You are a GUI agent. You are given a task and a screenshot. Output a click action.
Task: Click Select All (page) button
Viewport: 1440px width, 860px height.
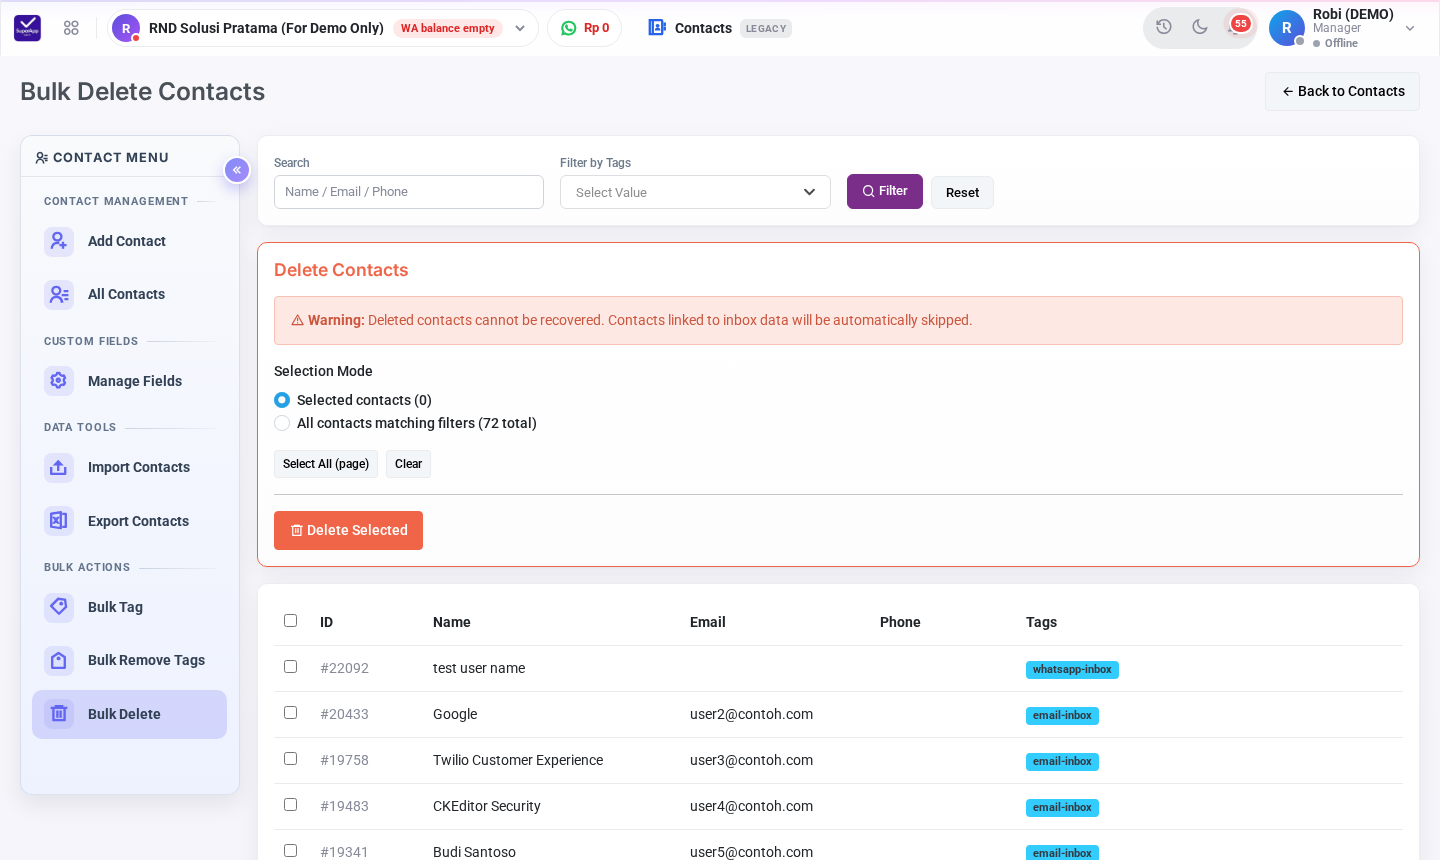pos(326,464)
